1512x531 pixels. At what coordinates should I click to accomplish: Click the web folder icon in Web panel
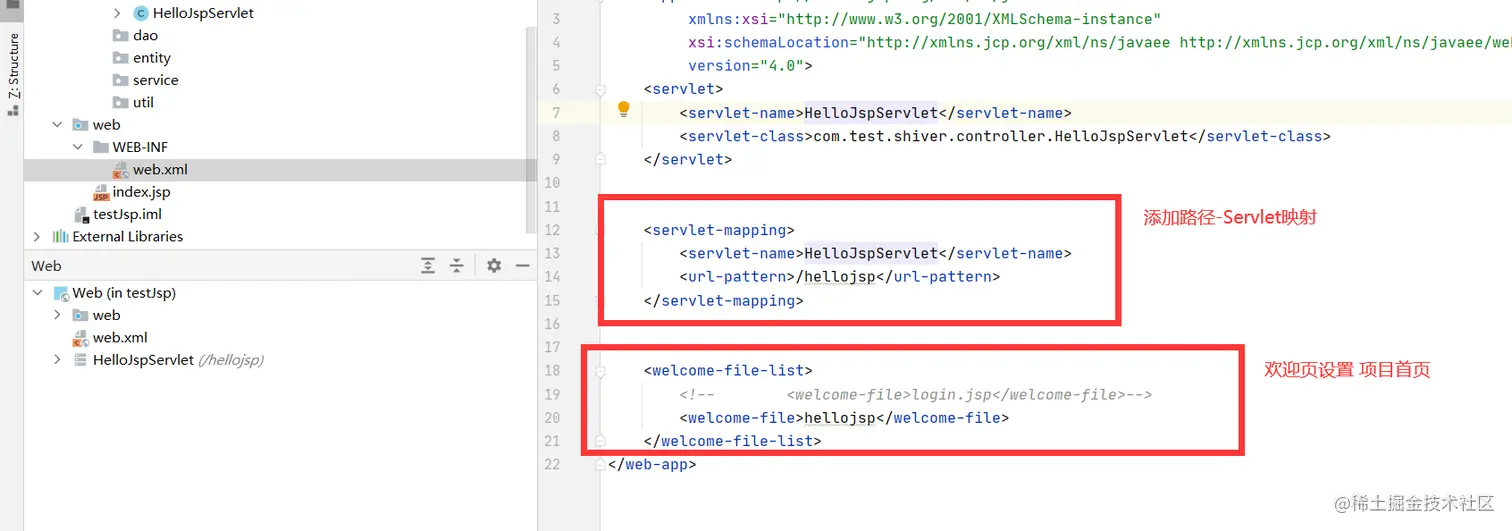click(x=80, y=315)
